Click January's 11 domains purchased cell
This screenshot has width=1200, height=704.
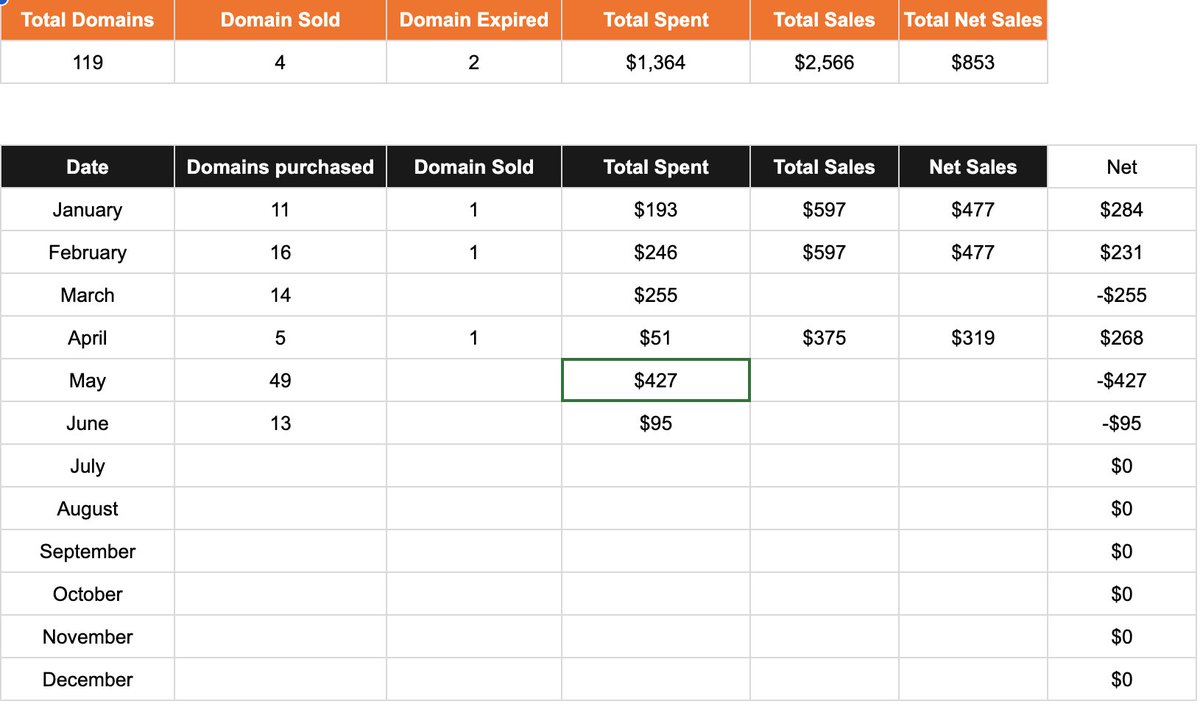[x=280, y=210]
